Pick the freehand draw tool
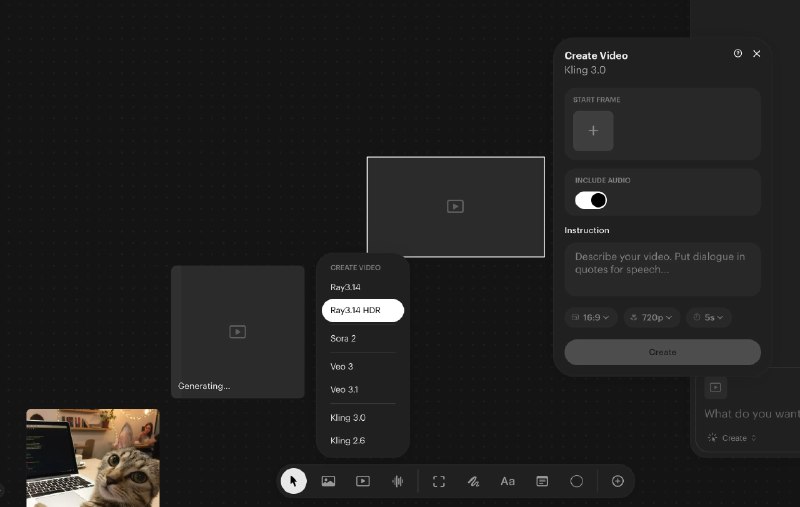The width and height of the screenshot is (800, 507). click(x=473, y=481)
